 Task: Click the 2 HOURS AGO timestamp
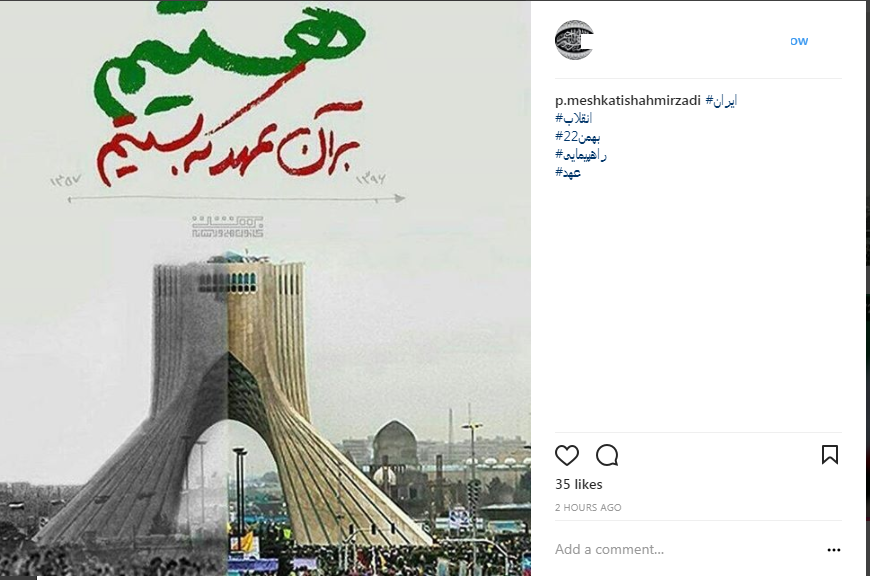588,507
